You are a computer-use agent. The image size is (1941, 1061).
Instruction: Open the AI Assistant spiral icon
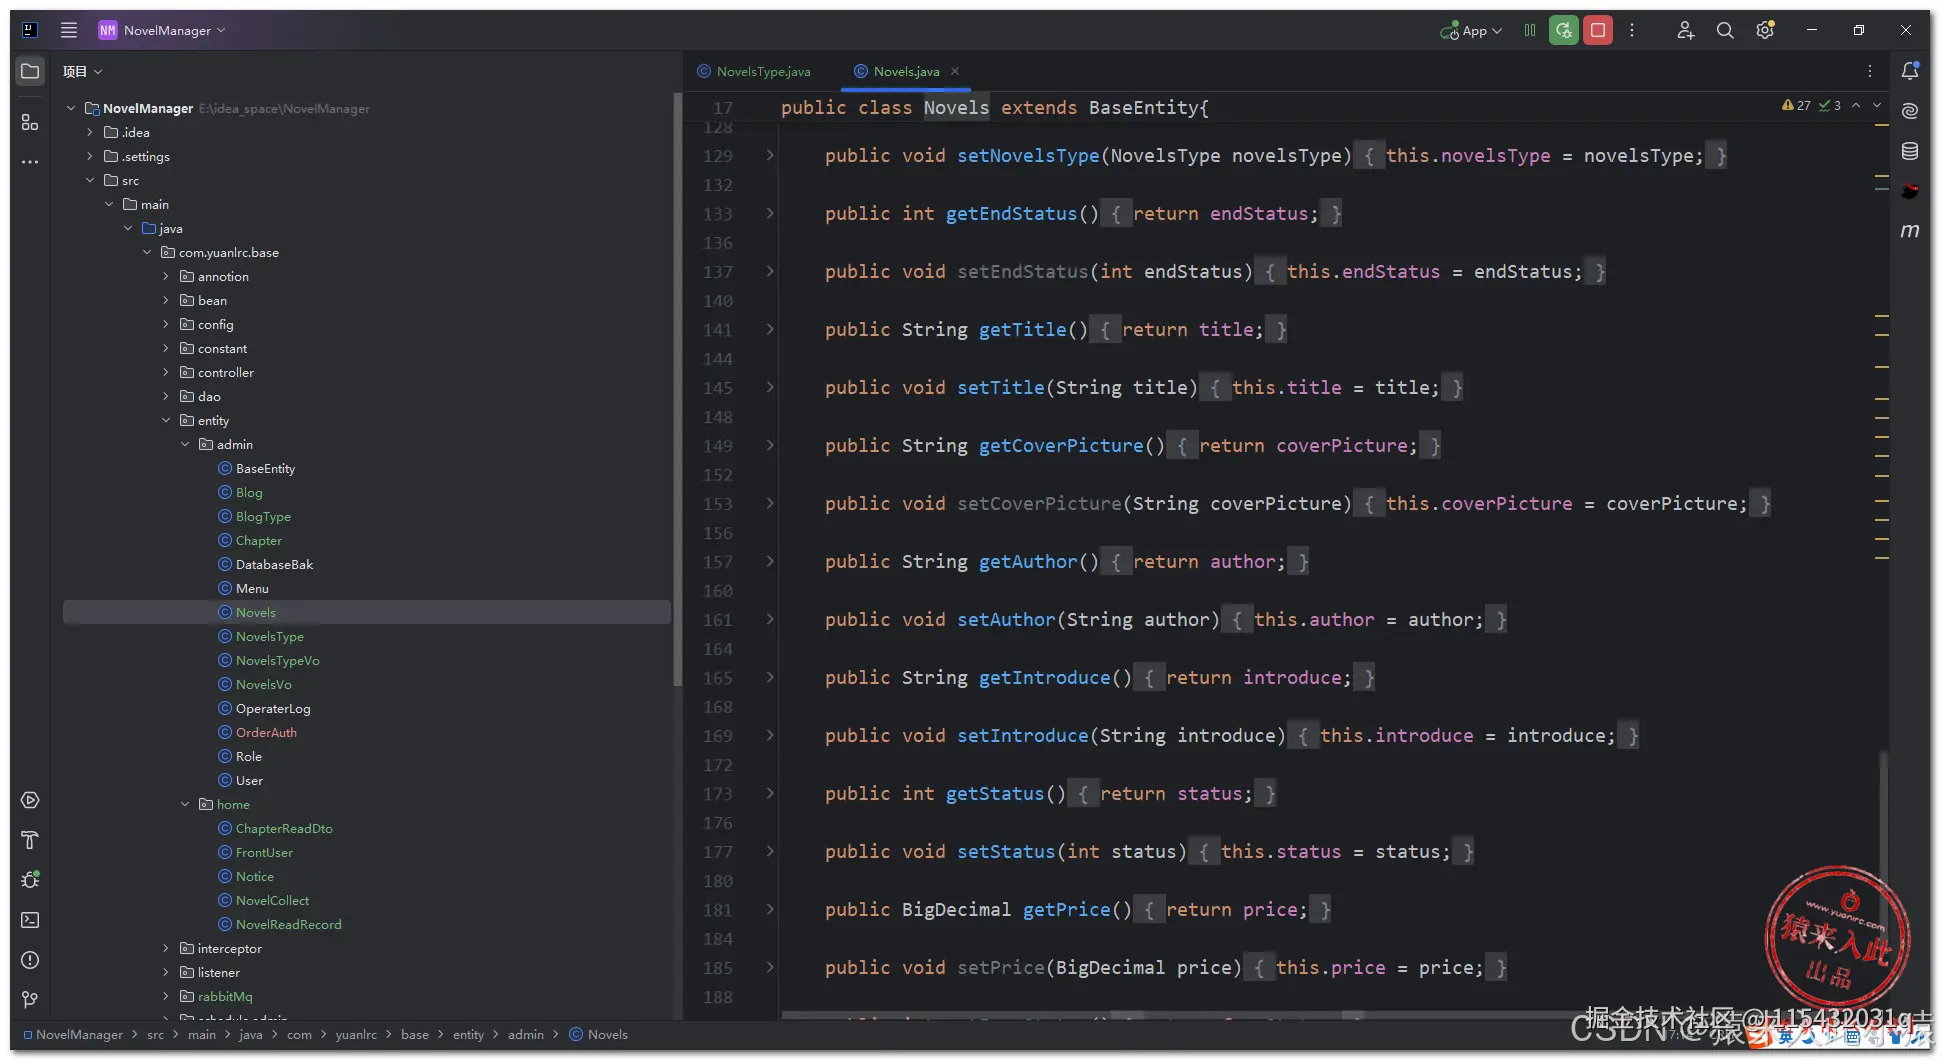[1910, 111]
